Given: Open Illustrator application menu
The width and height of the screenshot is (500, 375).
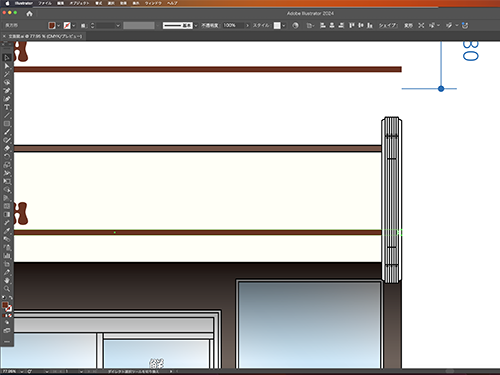Looking at the screenshot, I should coord(24,3).
